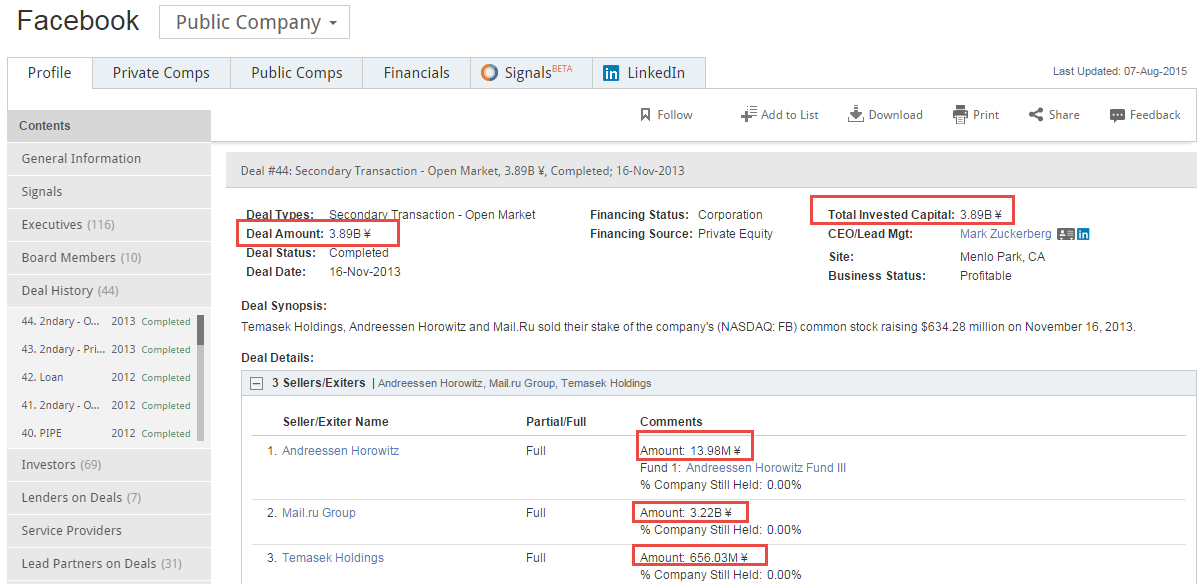Select Signals in the Contents sidebar
Image resolution: width=1201 pixels, height=584 pixels.
click(x=109, y=192)
